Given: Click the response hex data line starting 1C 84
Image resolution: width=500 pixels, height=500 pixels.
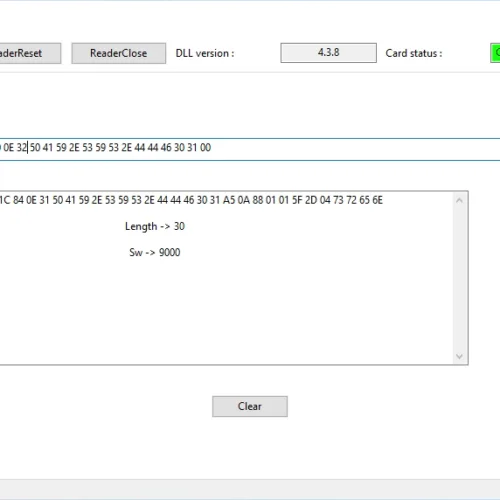Looking at the screenshot, I should (x=191, y=200).
